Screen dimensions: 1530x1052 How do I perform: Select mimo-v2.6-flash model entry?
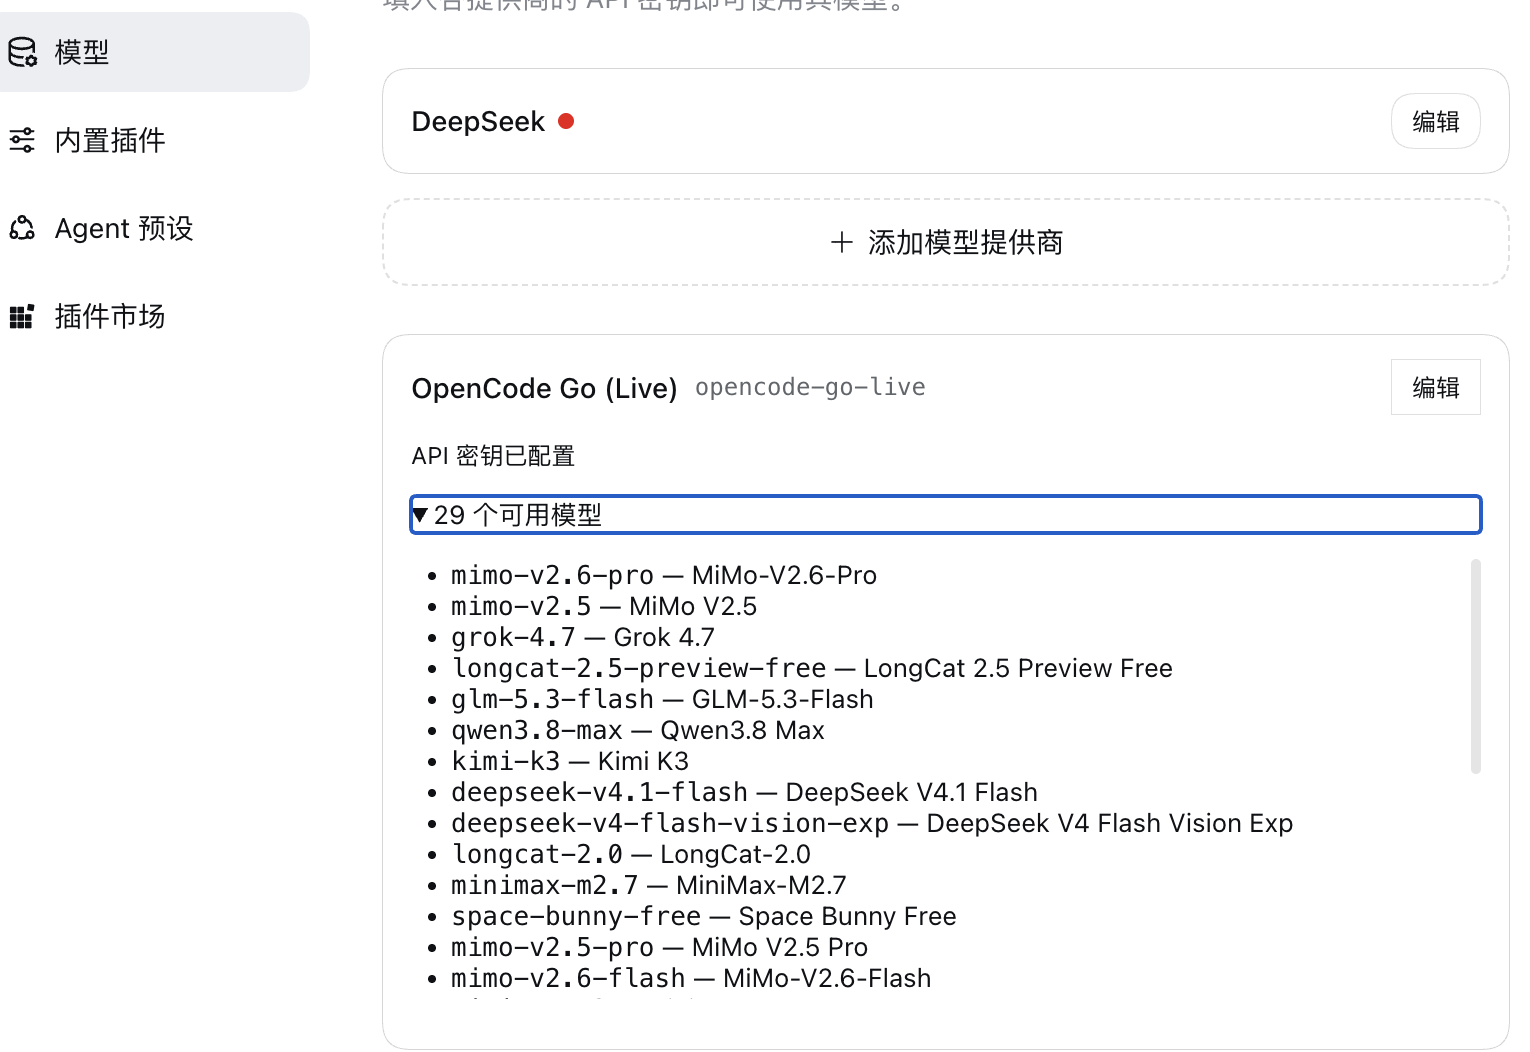pos(691,978)
